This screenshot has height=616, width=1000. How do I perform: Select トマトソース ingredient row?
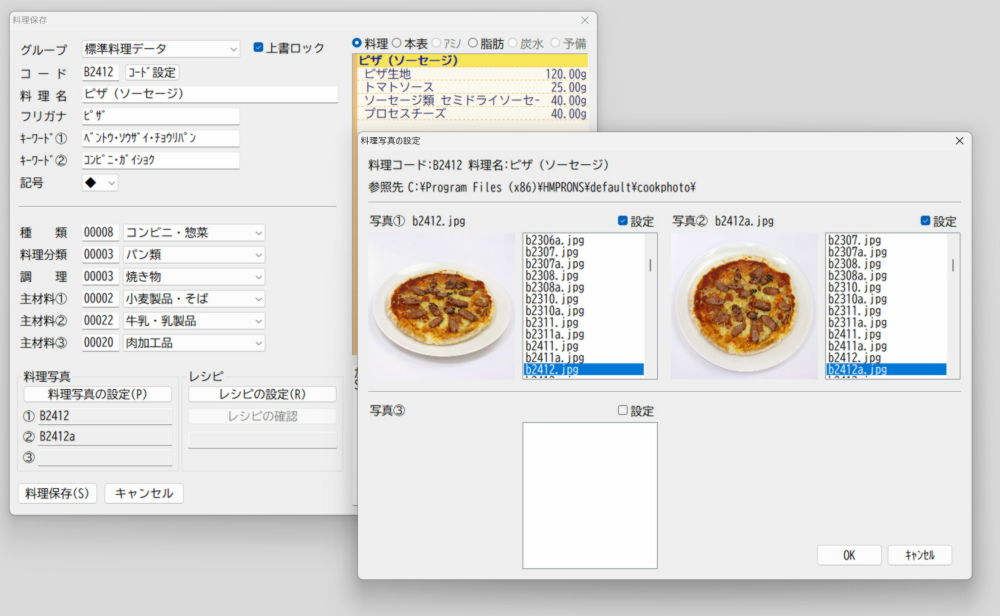pyautogui.click(x=472, y=87)
